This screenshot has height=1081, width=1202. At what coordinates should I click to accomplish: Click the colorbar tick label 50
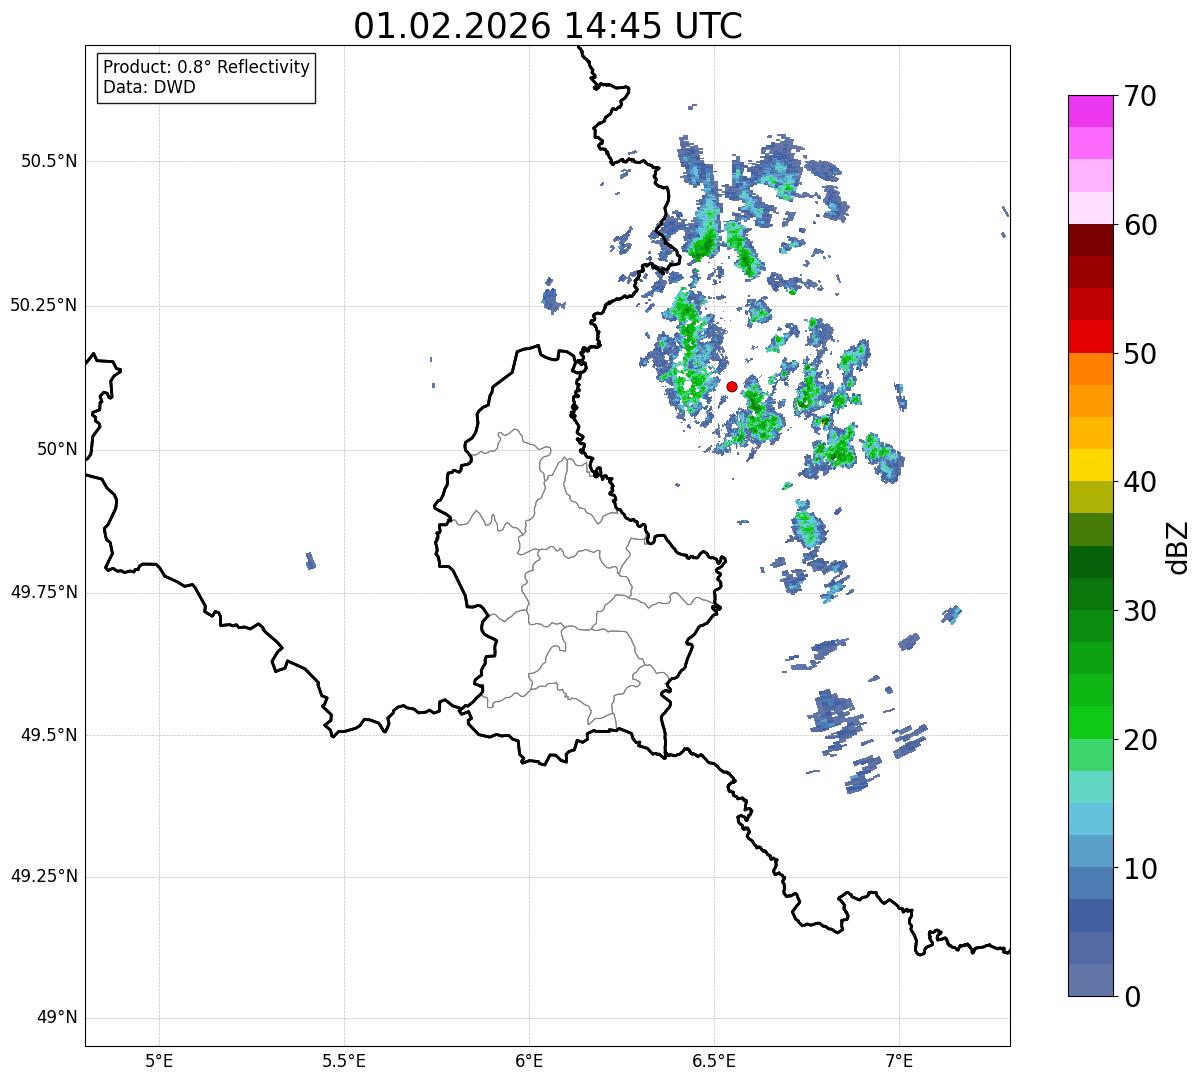click(1141, 354)
